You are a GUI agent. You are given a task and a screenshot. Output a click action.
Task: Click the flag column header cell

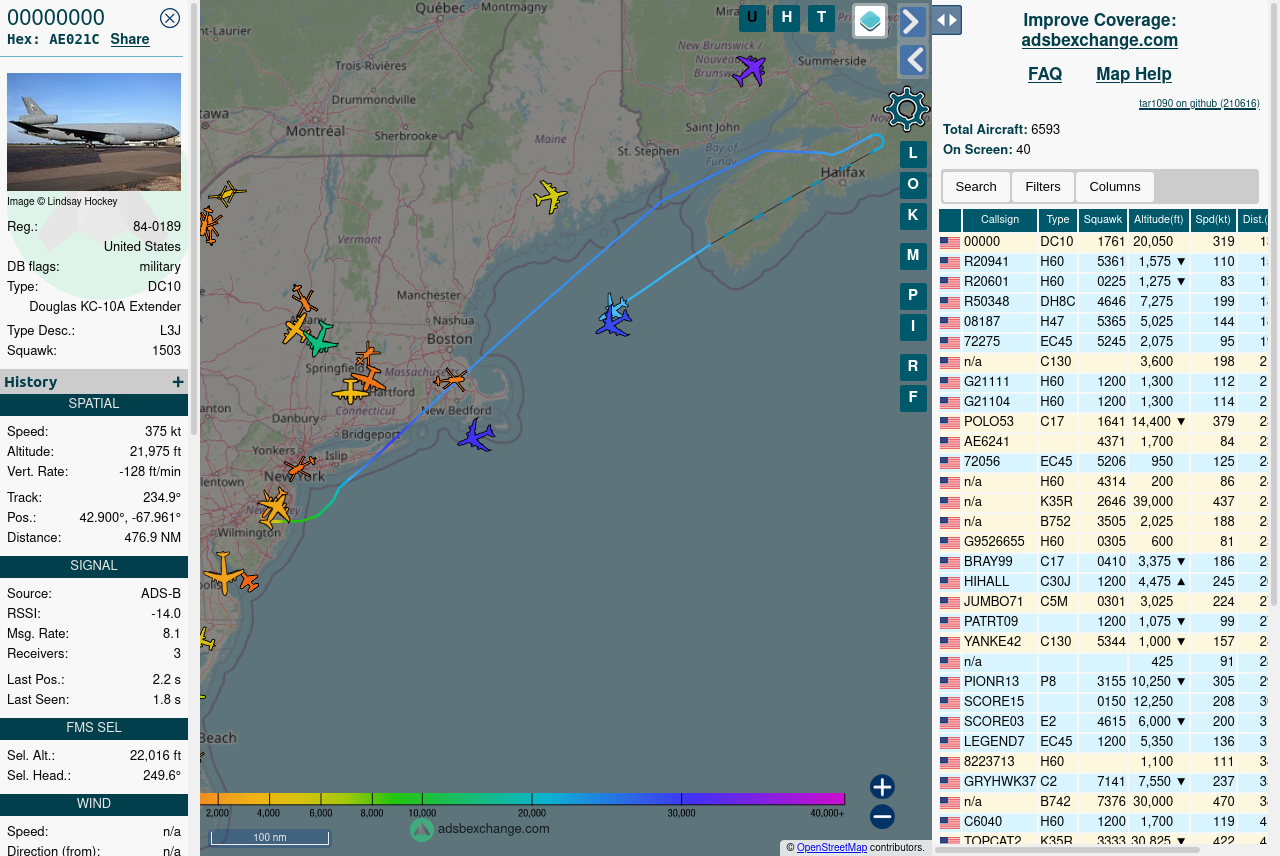click(x=950, y=220)
